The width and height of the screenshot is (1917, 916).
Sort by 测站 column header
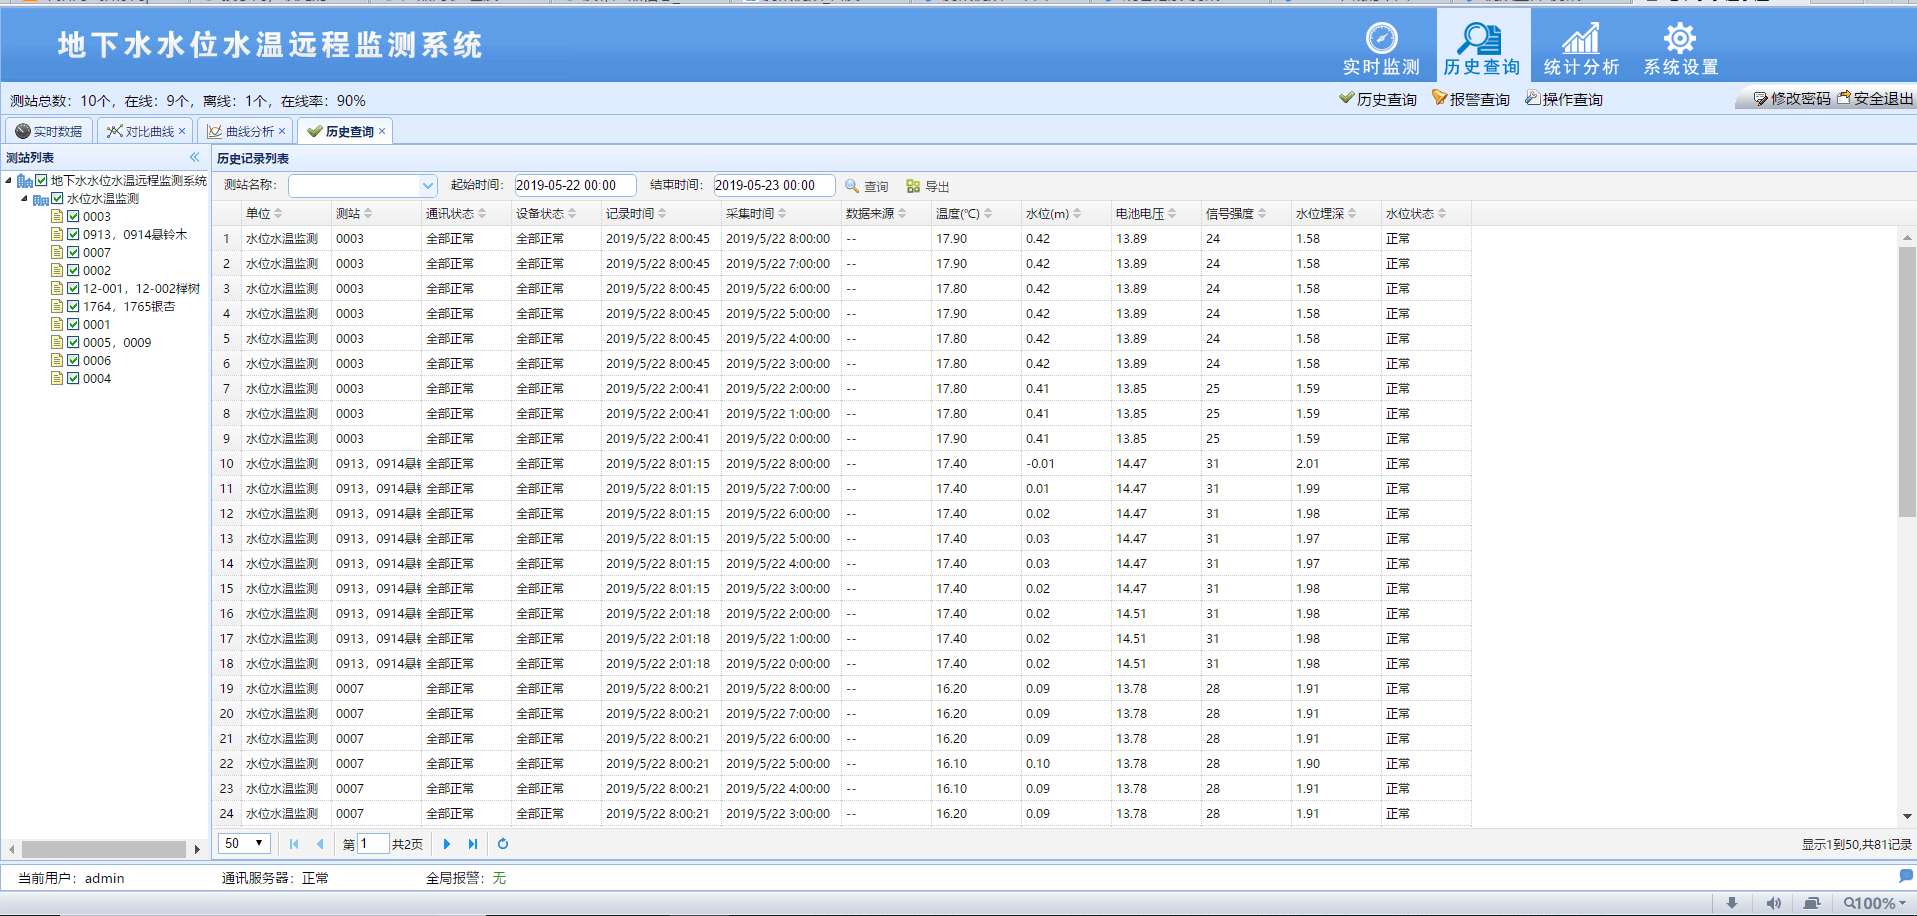click(354, 213)
